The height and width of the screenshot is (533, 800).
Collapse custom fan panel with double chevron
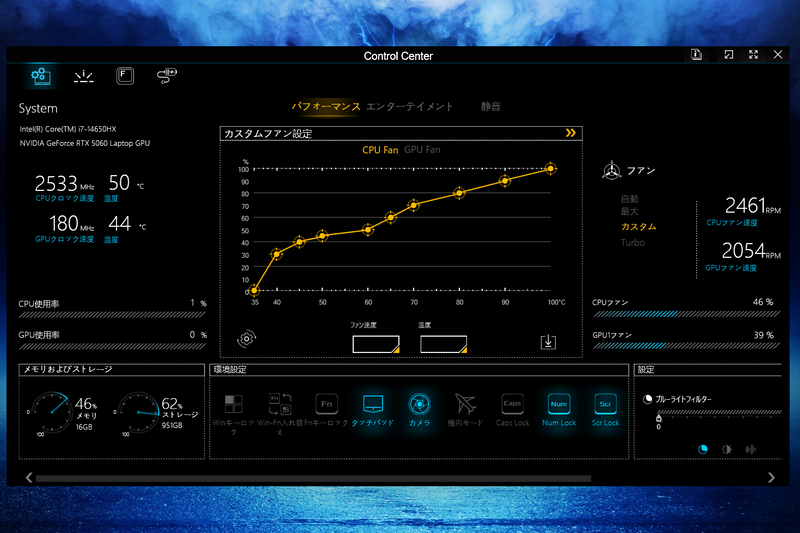[x=570, y=133]
